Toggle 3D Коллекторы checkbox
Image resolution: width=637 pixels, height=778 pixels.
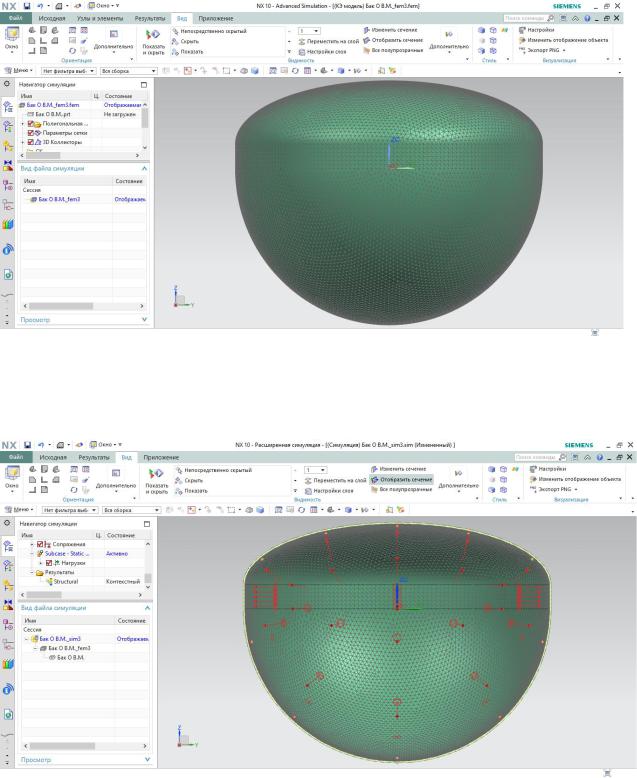(x=31, y=142)
